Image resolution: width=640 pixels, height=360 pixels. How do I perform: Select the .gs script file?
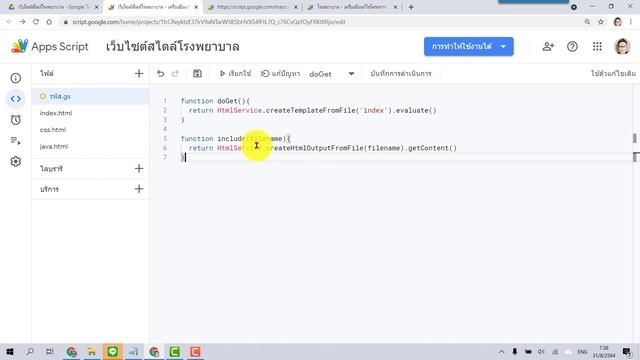(x=90, y=96)
